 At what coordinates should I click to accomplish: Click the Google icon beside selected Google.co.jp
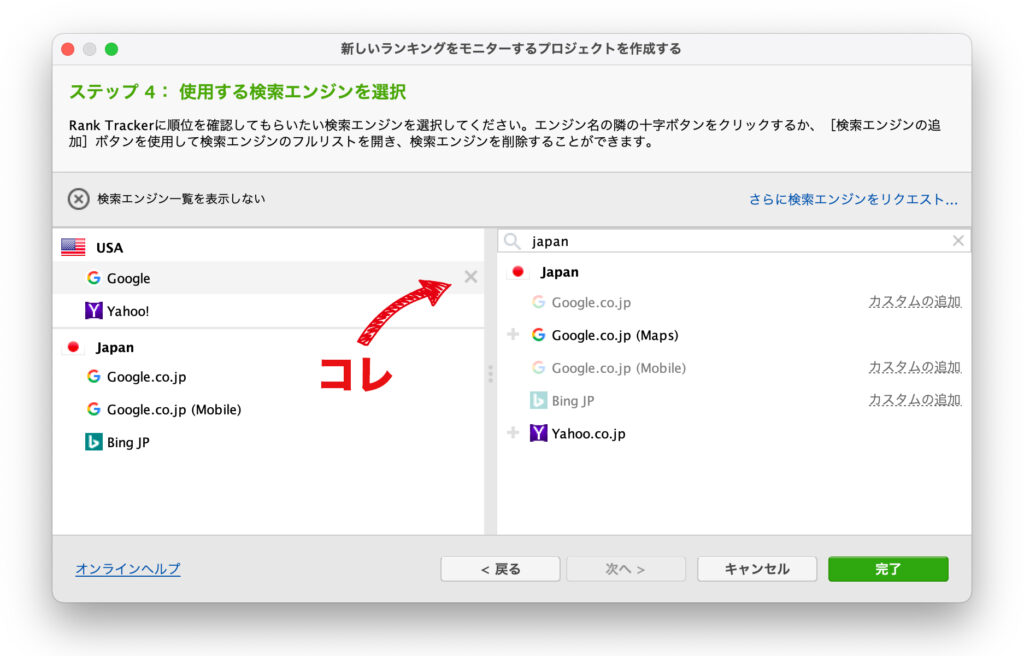click(93, 376)
